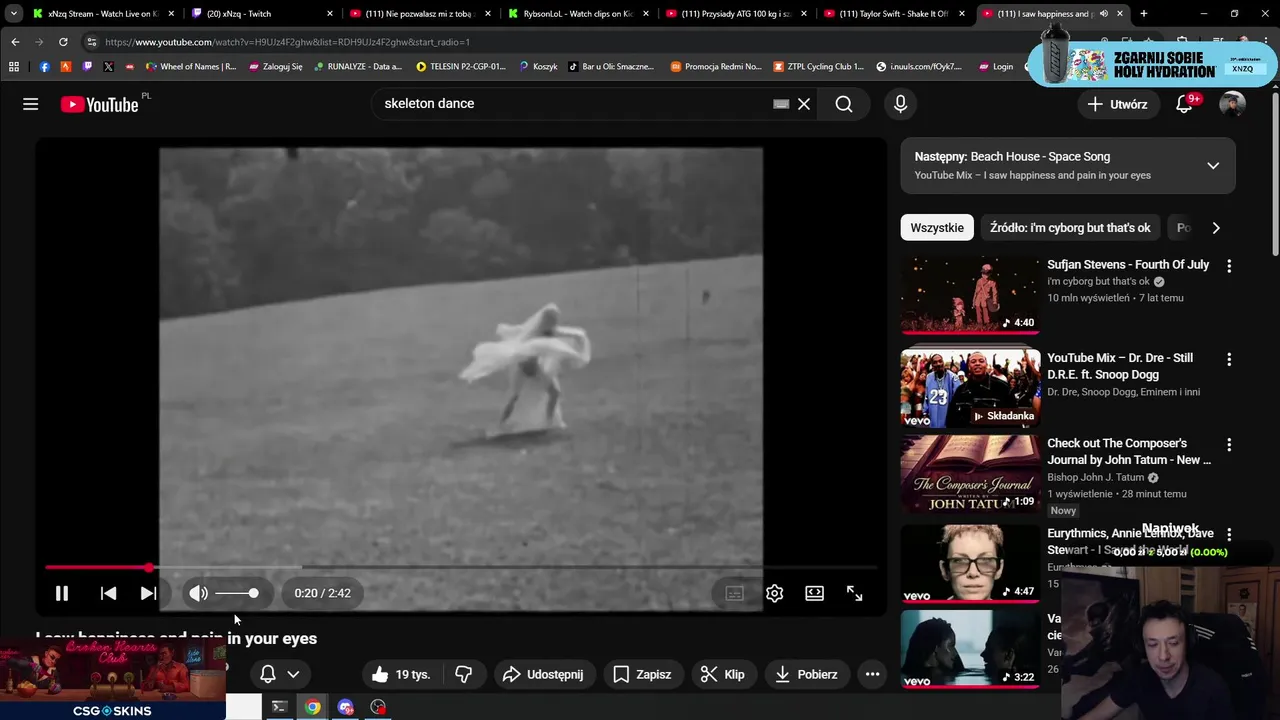This screenshot has width=1280, height=720.
Task: Switch to the Taylor Swift - Shake It Off tab
Action: pyautogui.click(x=892, y=14)
